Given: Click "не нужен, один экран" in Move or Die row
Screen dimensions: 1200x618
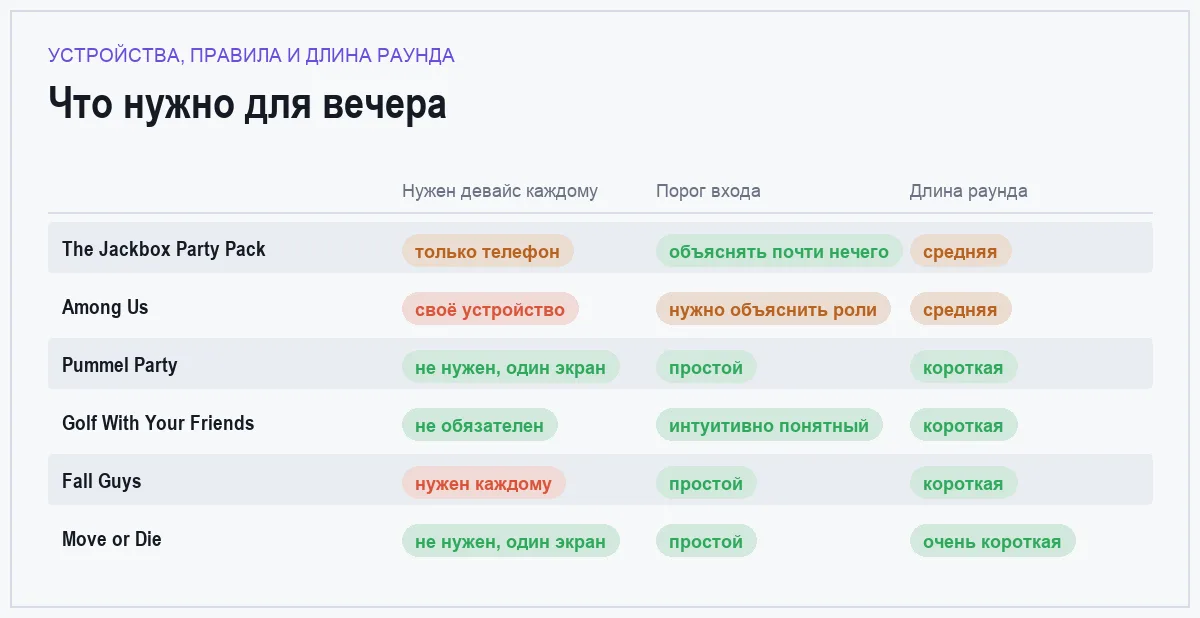Looking at the screenshot, I should (510, 541).
